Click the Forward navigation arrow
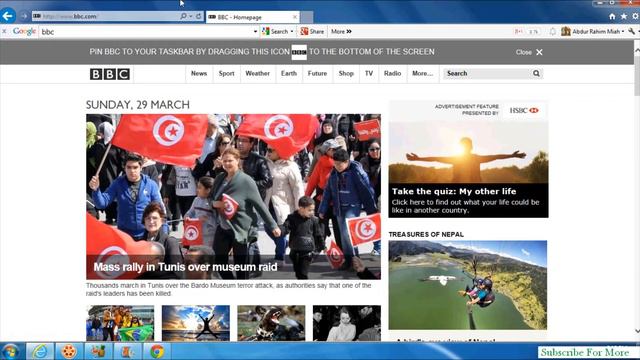Screen dimensions: 640x360 point(23,16)
